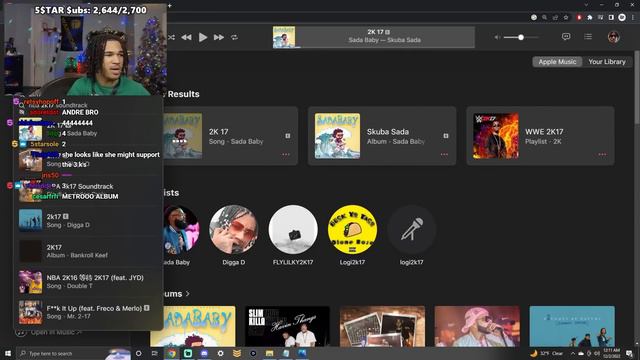Share this page from address bar
The width and height of the screenshot is (640, 360).
coord(555,18)
